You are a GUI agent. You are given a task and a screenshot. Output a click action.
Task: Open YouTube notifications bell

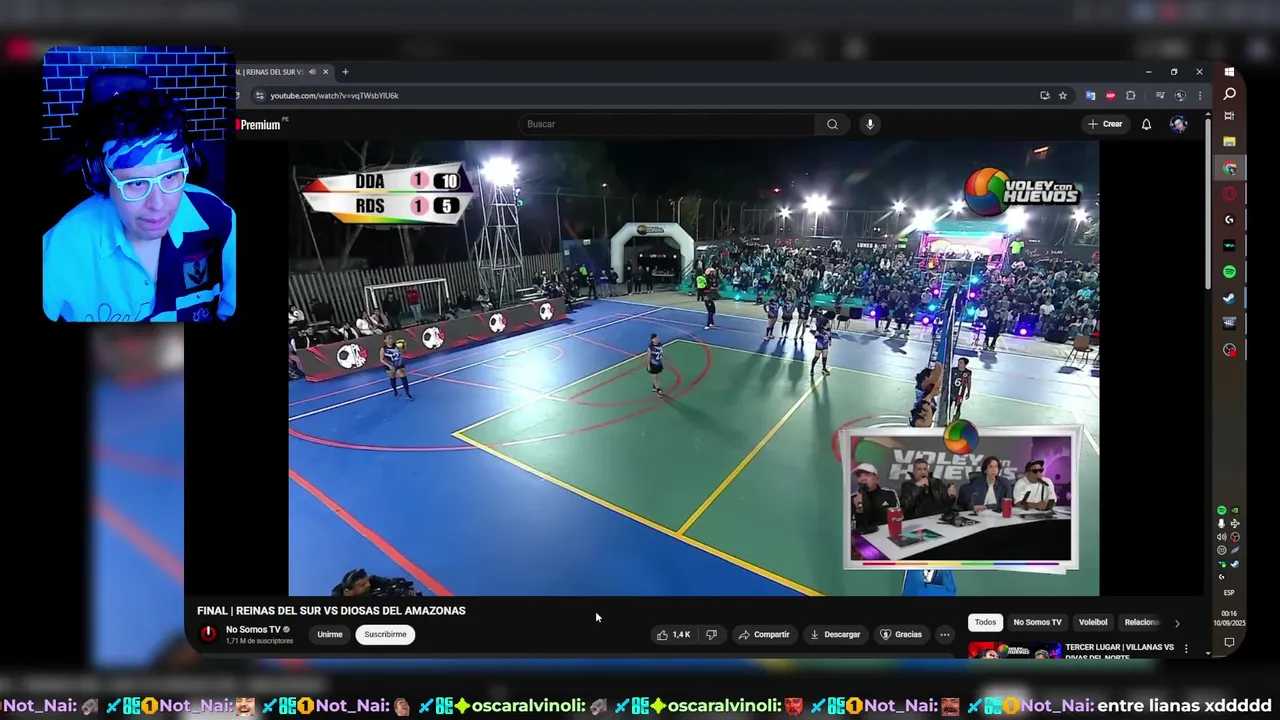click(x=1146, y=124)
